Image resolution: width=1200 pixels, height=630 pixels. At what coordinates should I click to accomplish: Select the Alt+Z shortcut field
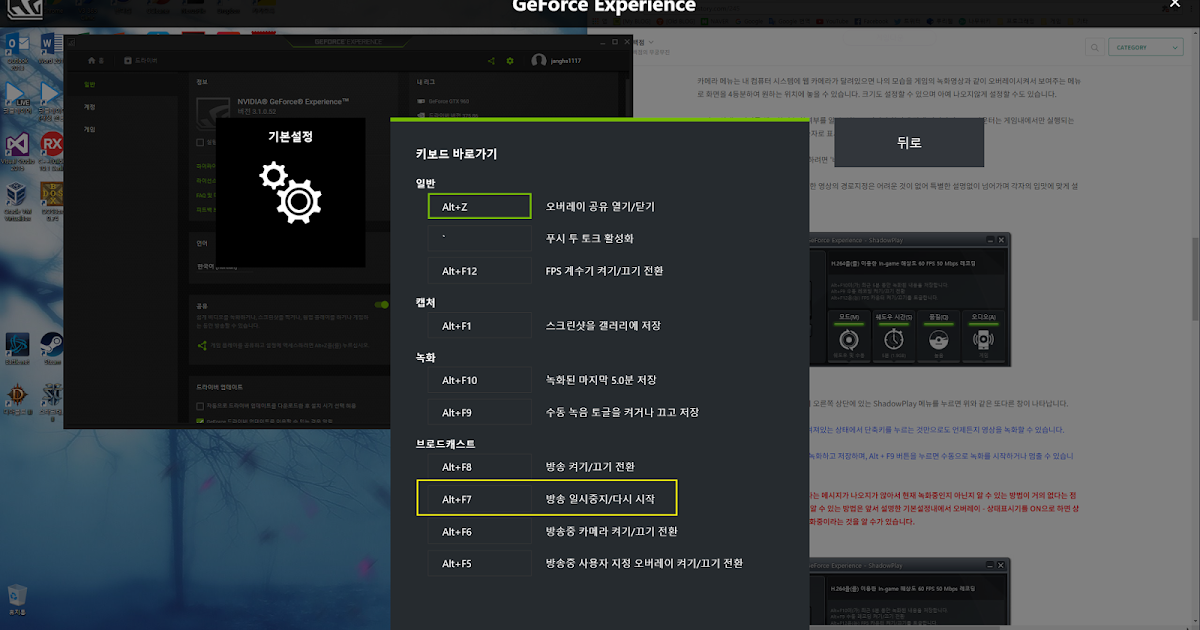tap(479, 206)
